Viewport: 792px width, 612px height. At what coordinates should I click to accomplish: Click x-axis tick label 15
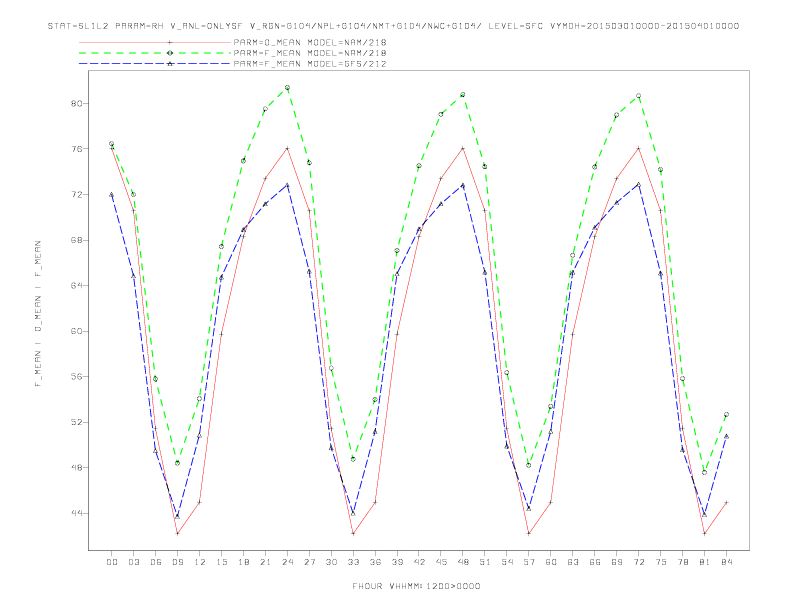[x=222, y=562]
